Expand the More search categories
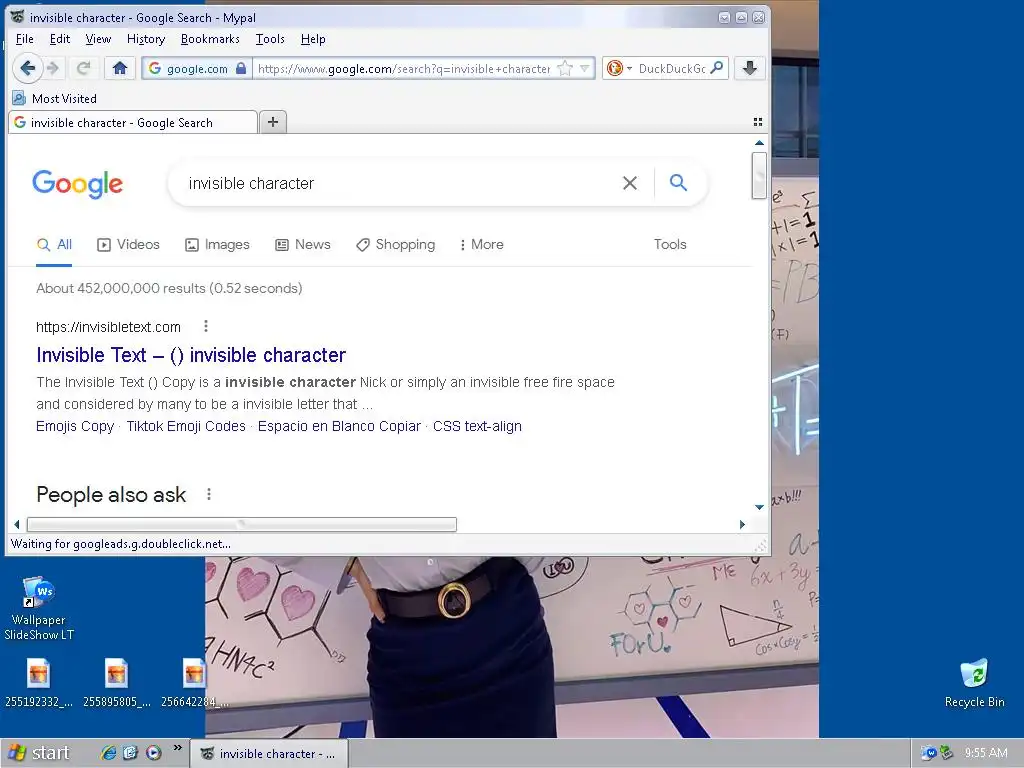1024x768 pixels. tap(481, 245)
